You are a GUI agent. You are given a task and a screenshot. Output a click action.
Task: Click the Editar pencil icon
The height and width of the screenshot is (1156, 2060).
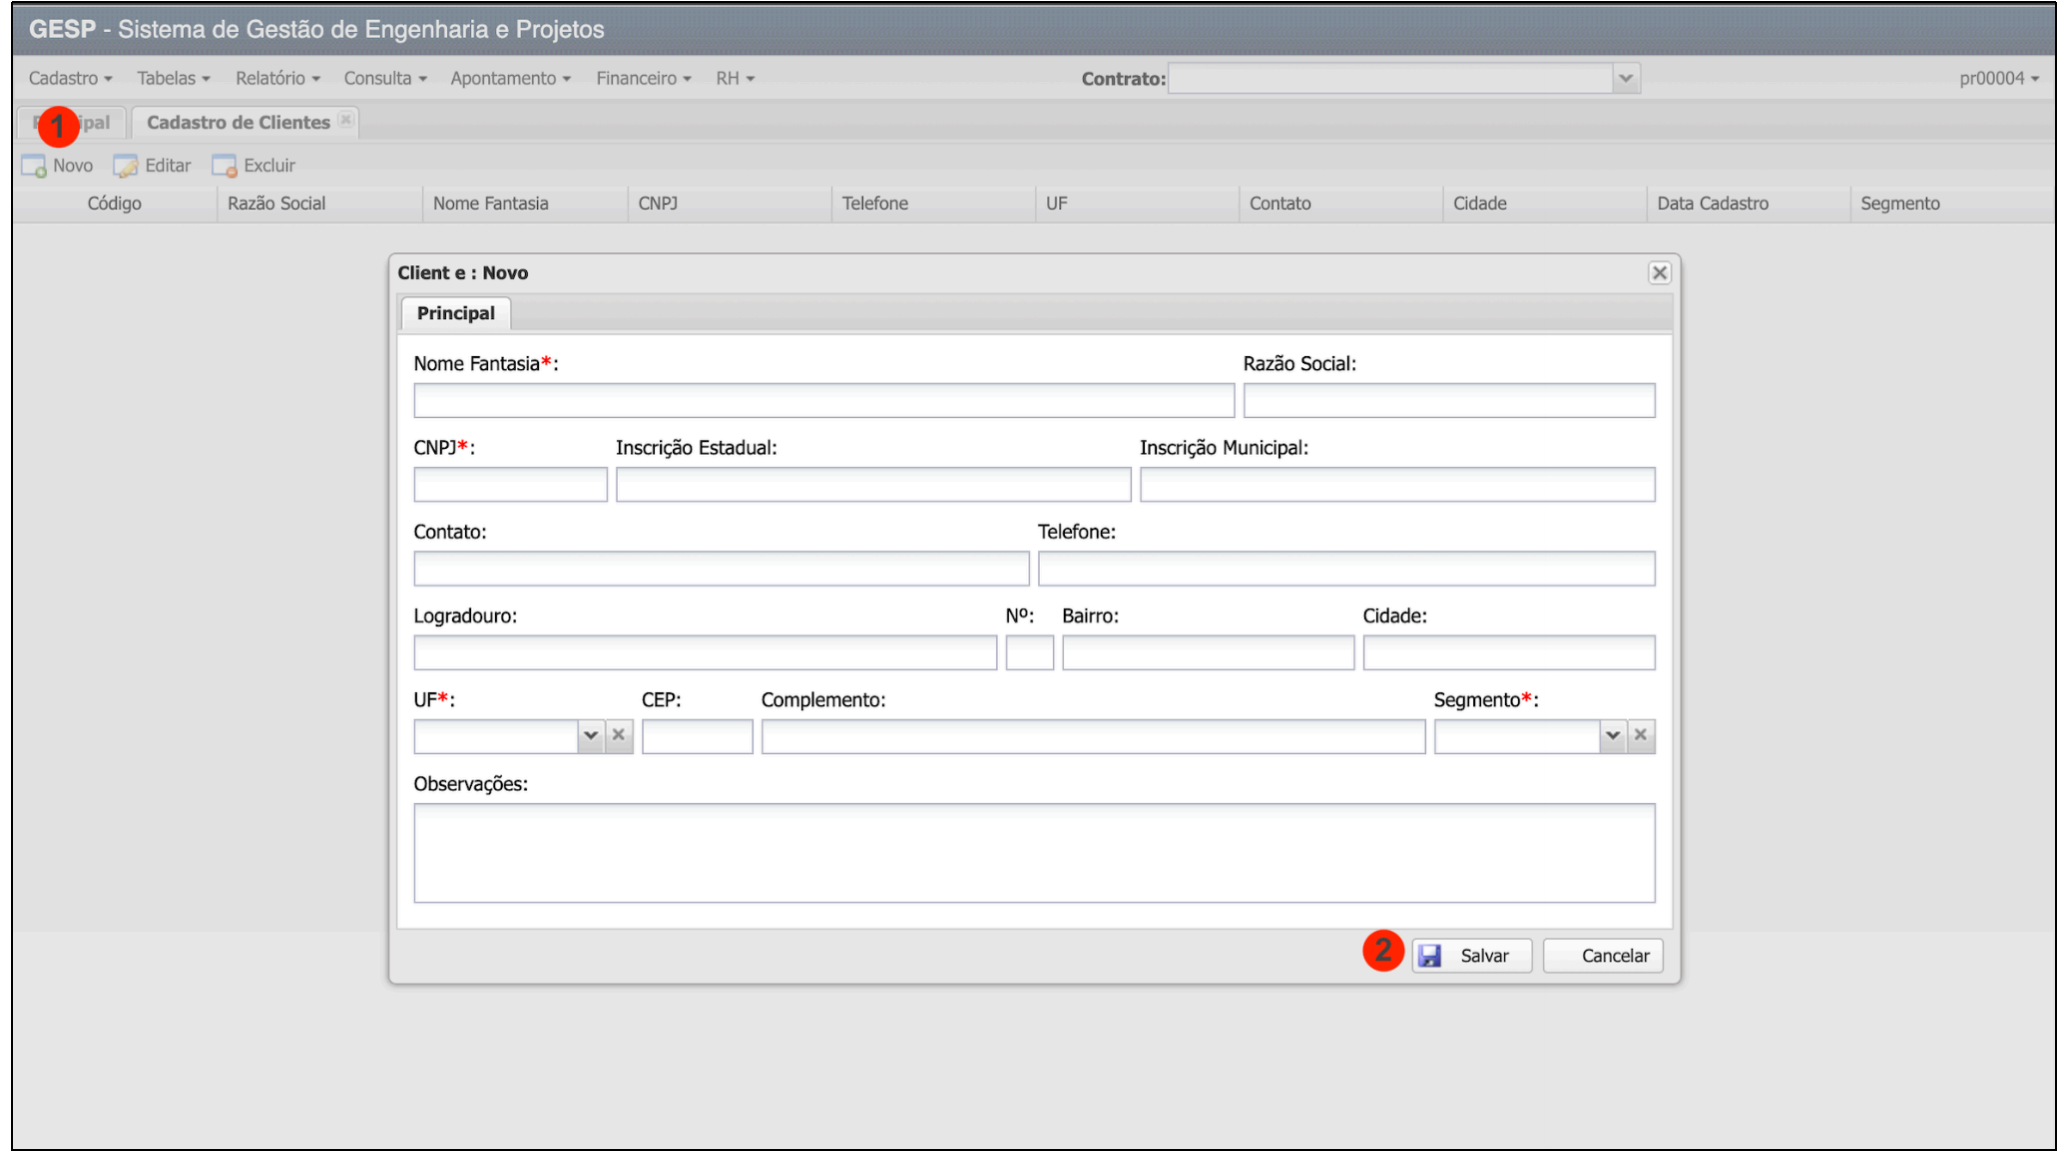126,166
